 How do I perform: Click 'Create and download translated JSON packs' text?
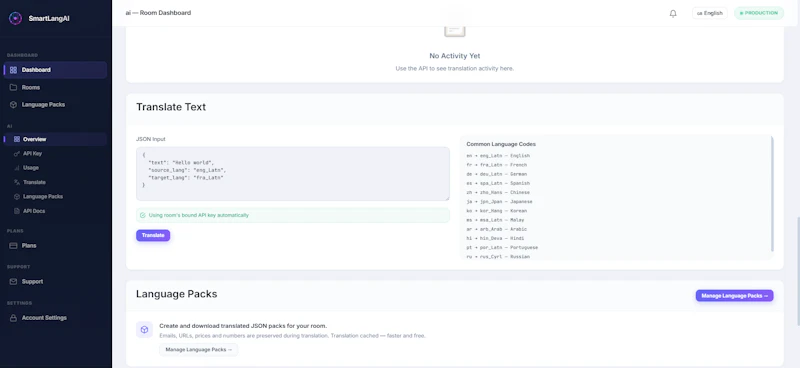pyautogui.click(x=243, y=326)
